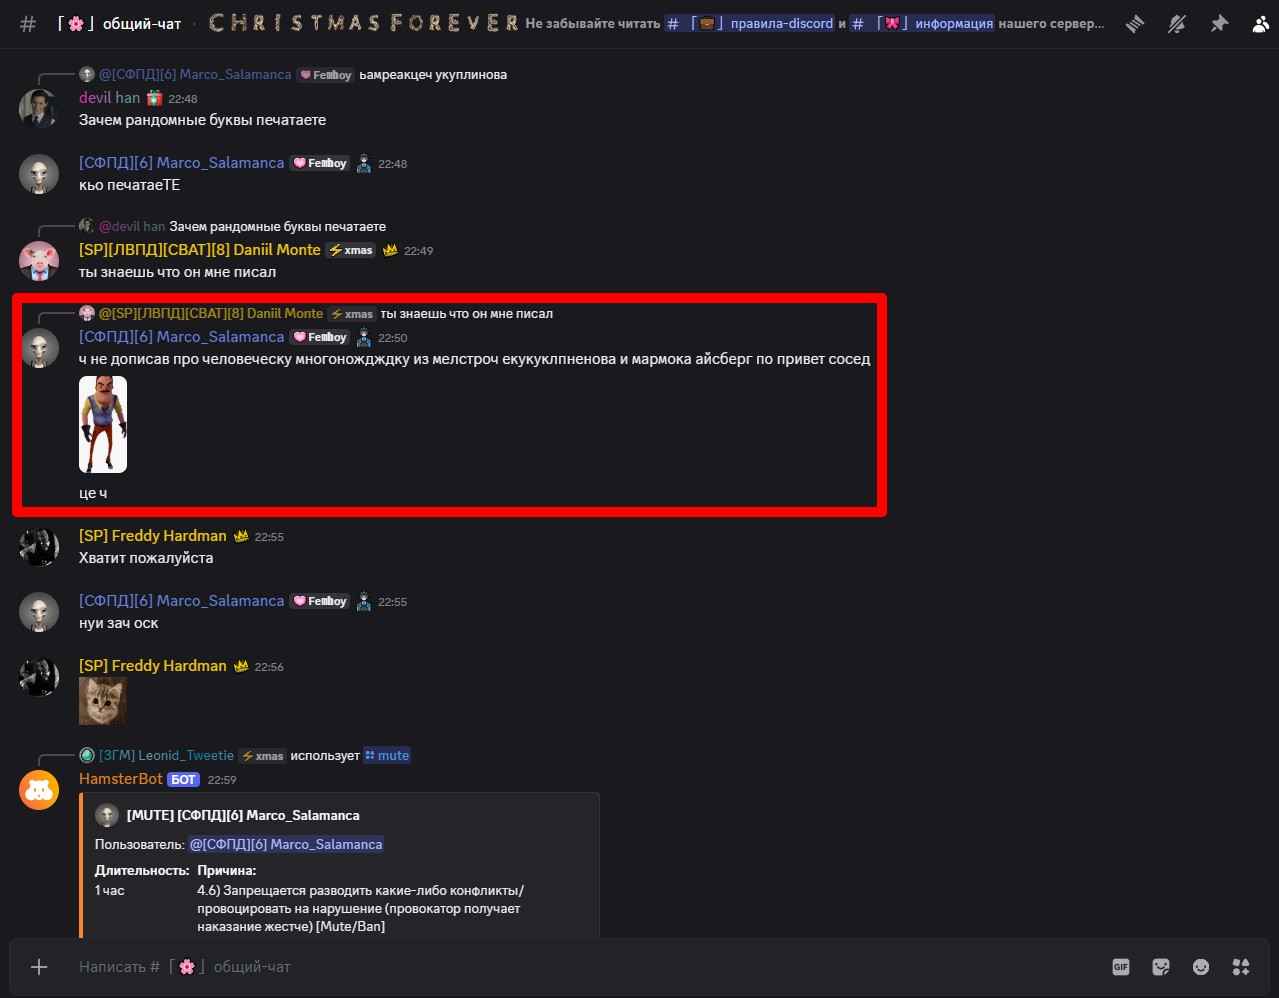Open the Hello Neighbor image attachment

click(x=103, y=424)
